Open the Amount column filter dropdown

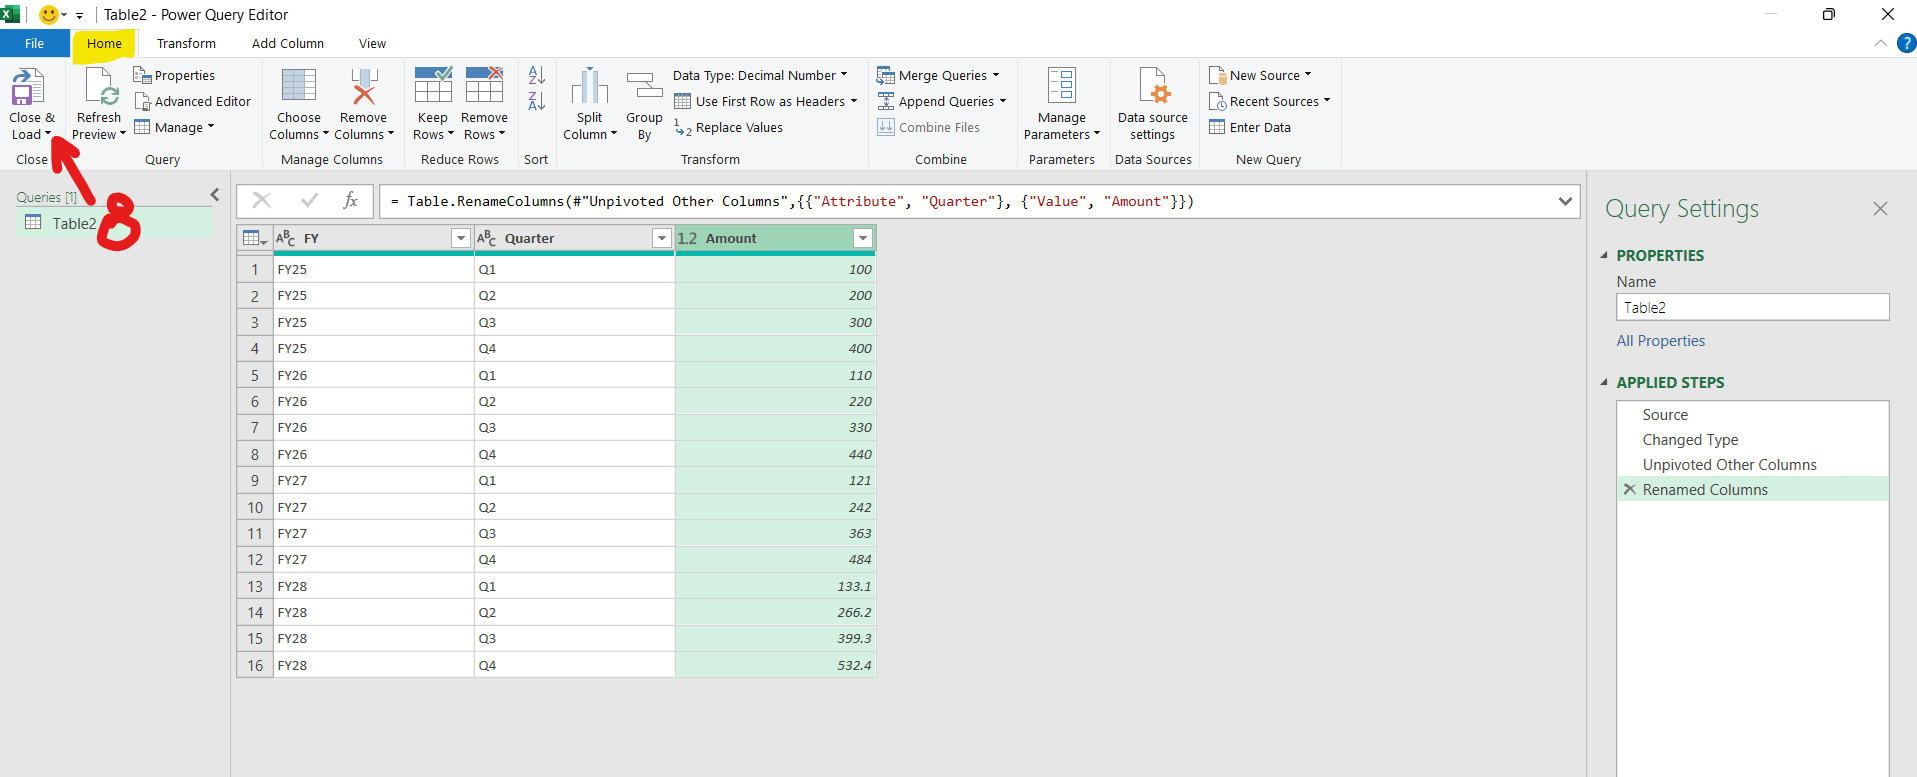click(863, 238)
